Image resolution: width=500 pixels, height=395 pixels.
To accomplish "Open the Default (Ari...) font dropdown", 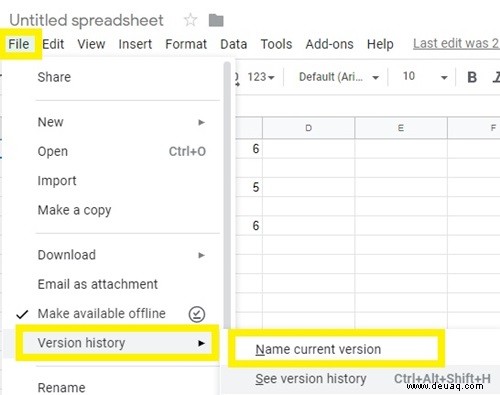I will point(338,77).
